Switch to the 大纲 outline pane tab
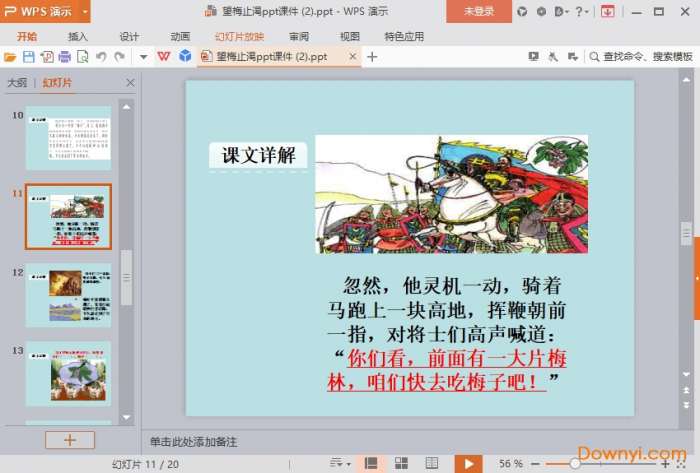The image size is (700, 473). pyautogui.click(x=17, y=83)
